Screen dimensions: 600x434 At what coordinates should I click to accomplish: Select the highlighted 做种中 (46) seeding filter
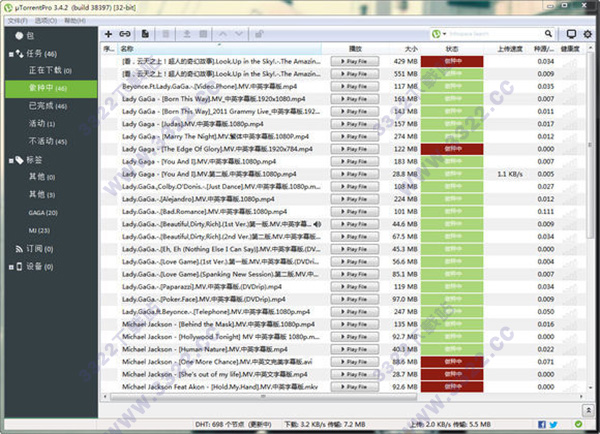[51, 88]
